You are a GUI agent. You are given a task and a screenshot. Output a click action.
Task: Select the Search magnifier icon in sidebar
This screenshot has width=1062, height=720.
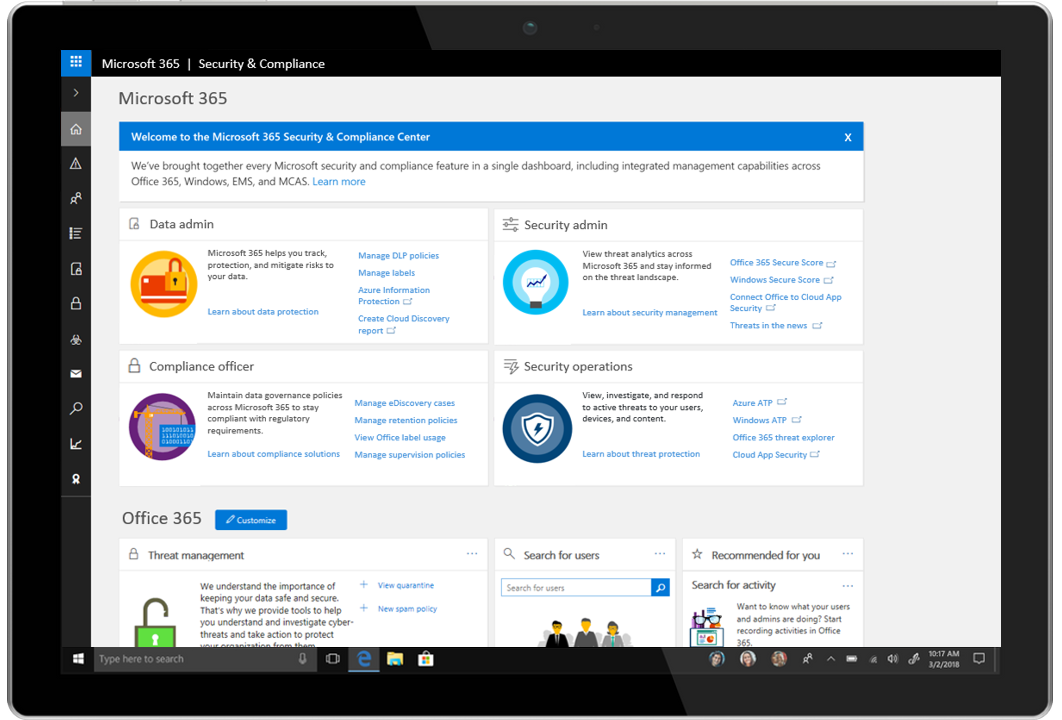coord(76,408)
